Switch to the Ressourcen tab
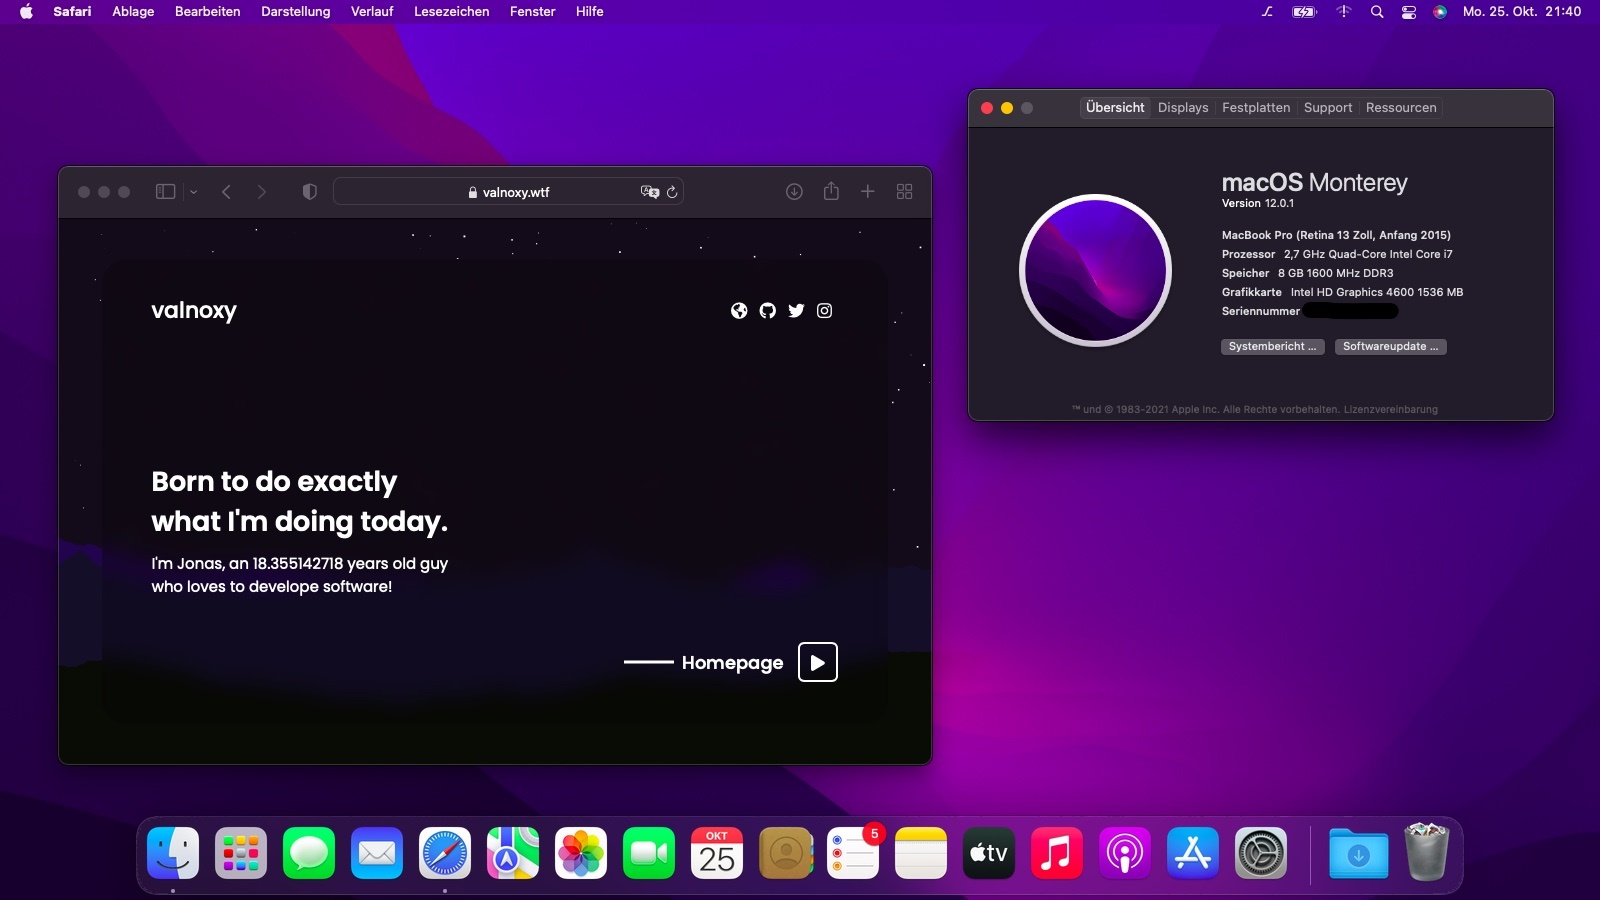 1401,108
